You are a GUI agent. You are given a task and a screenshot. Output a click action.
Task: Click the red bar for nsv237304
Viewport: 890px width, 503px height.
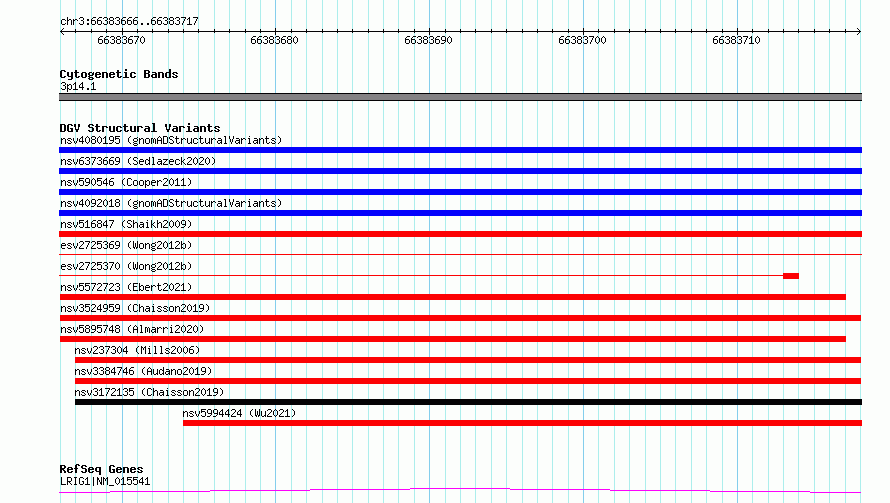(x=468, y=360)
